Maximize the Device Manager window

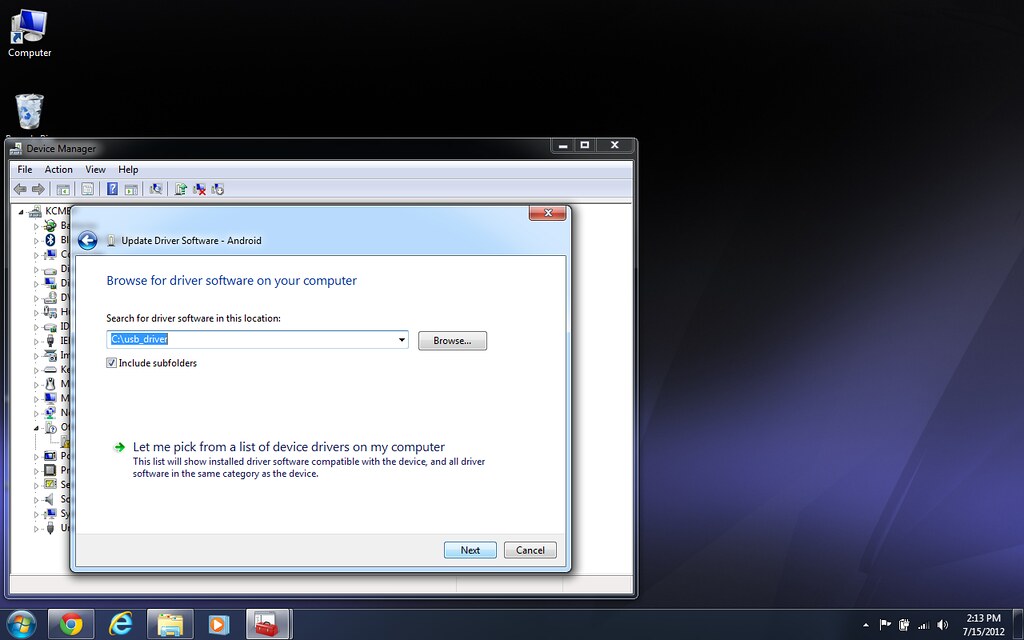click(x=585, y=145)
